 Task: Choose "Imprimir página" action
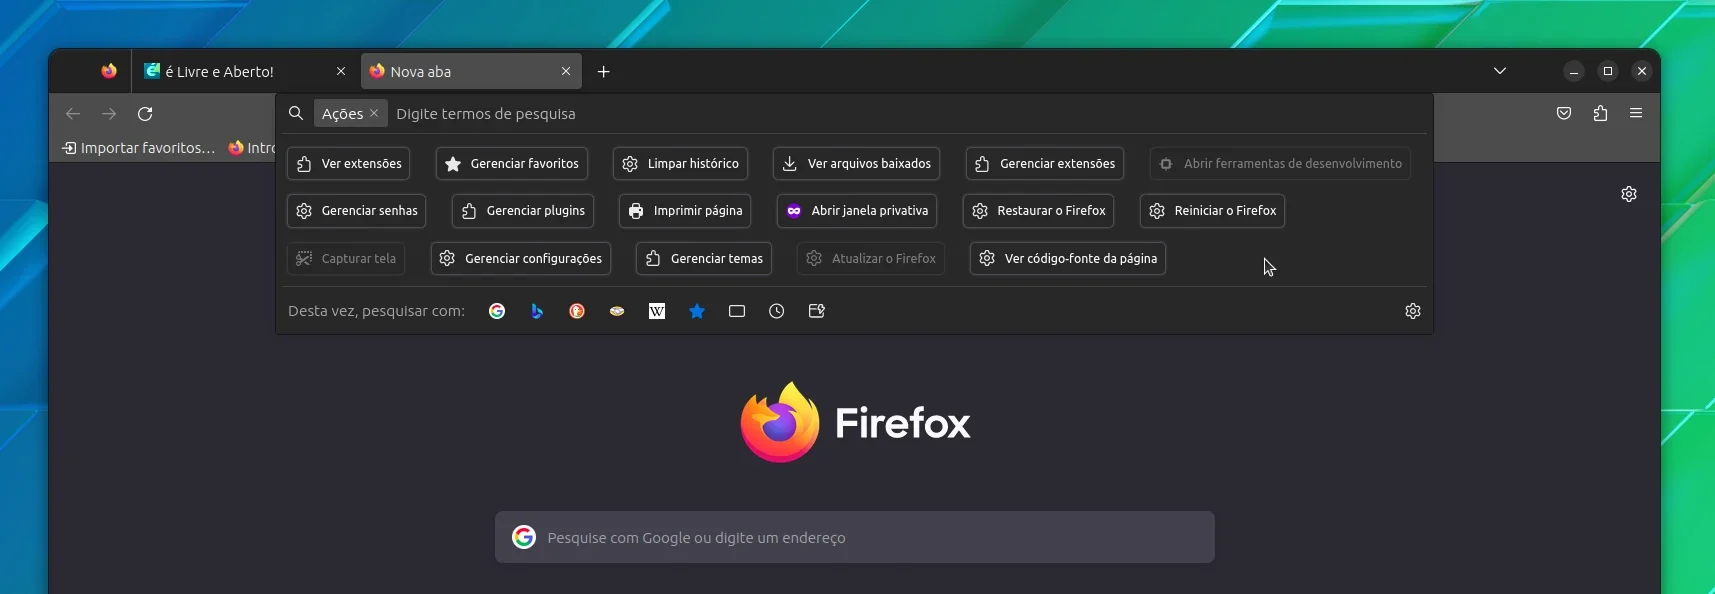(685, 211)
